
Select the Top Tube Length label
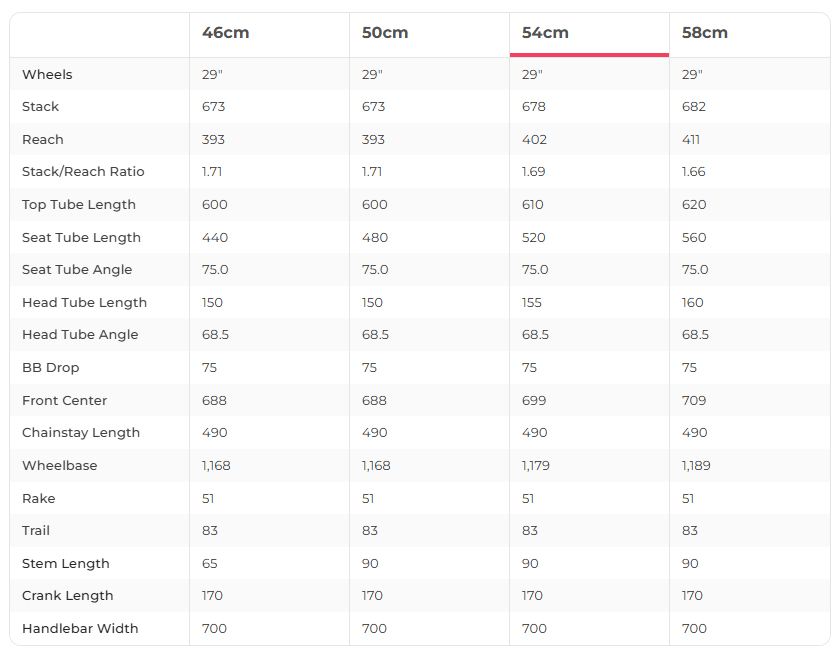click(79, 205)
